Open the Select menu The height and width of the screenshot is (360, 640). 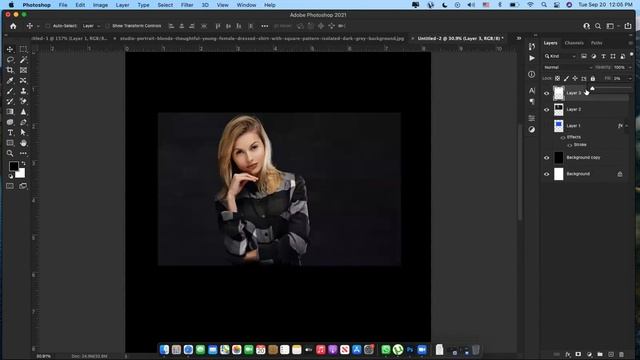[x=165, y=5]
